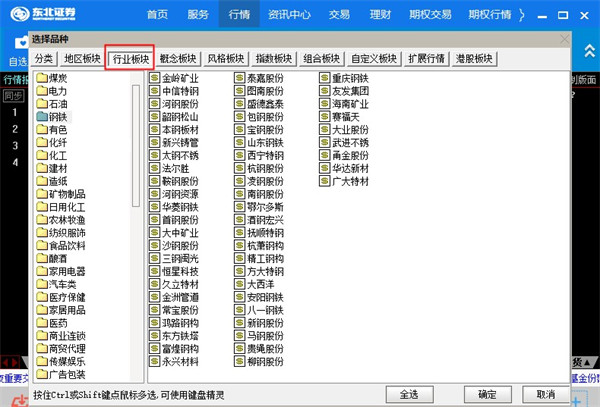Select stock 金岭矿业
The image size is (600, 407).
pyautogui.click(x=180, y=77)
